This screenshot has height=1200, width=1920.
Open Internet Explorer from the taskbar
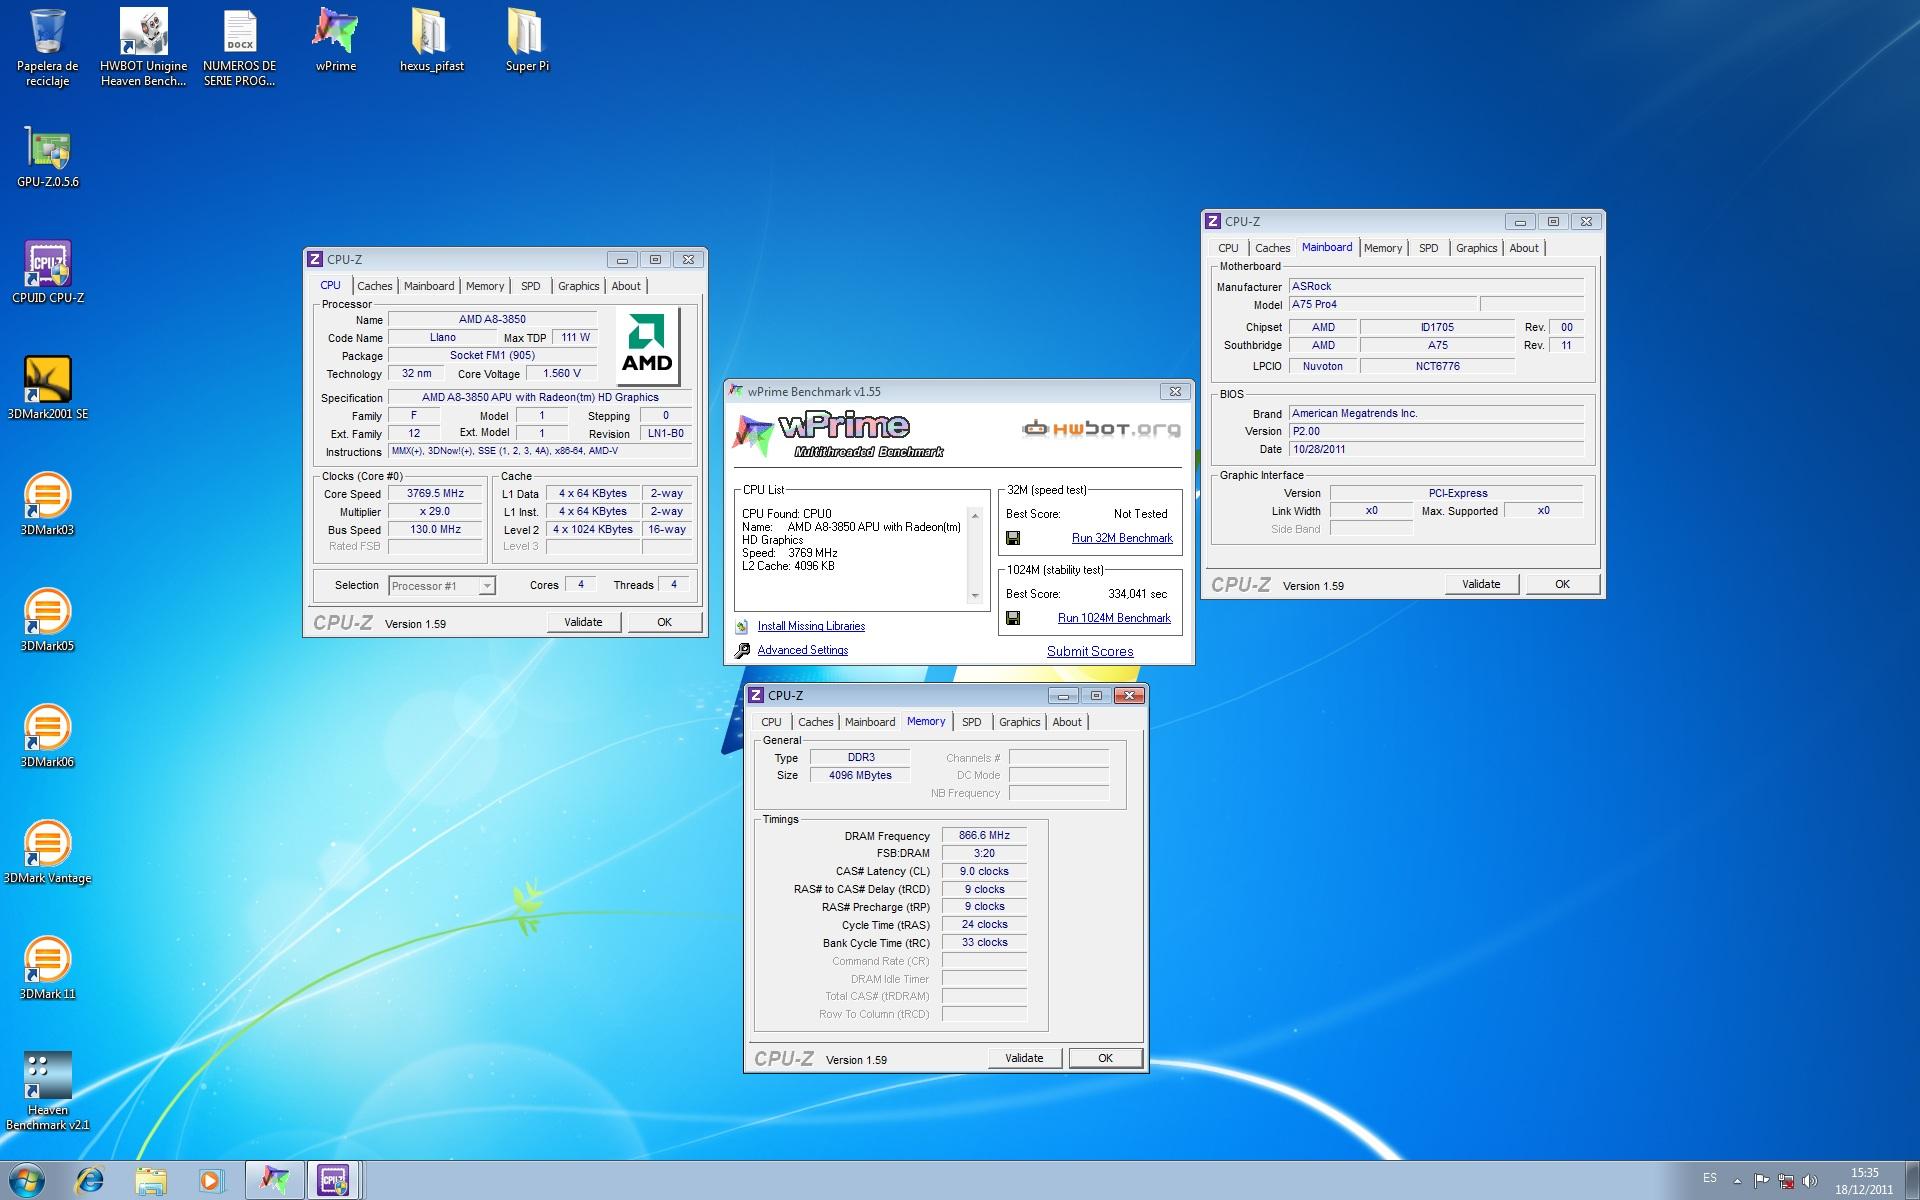pos(90,1180)
